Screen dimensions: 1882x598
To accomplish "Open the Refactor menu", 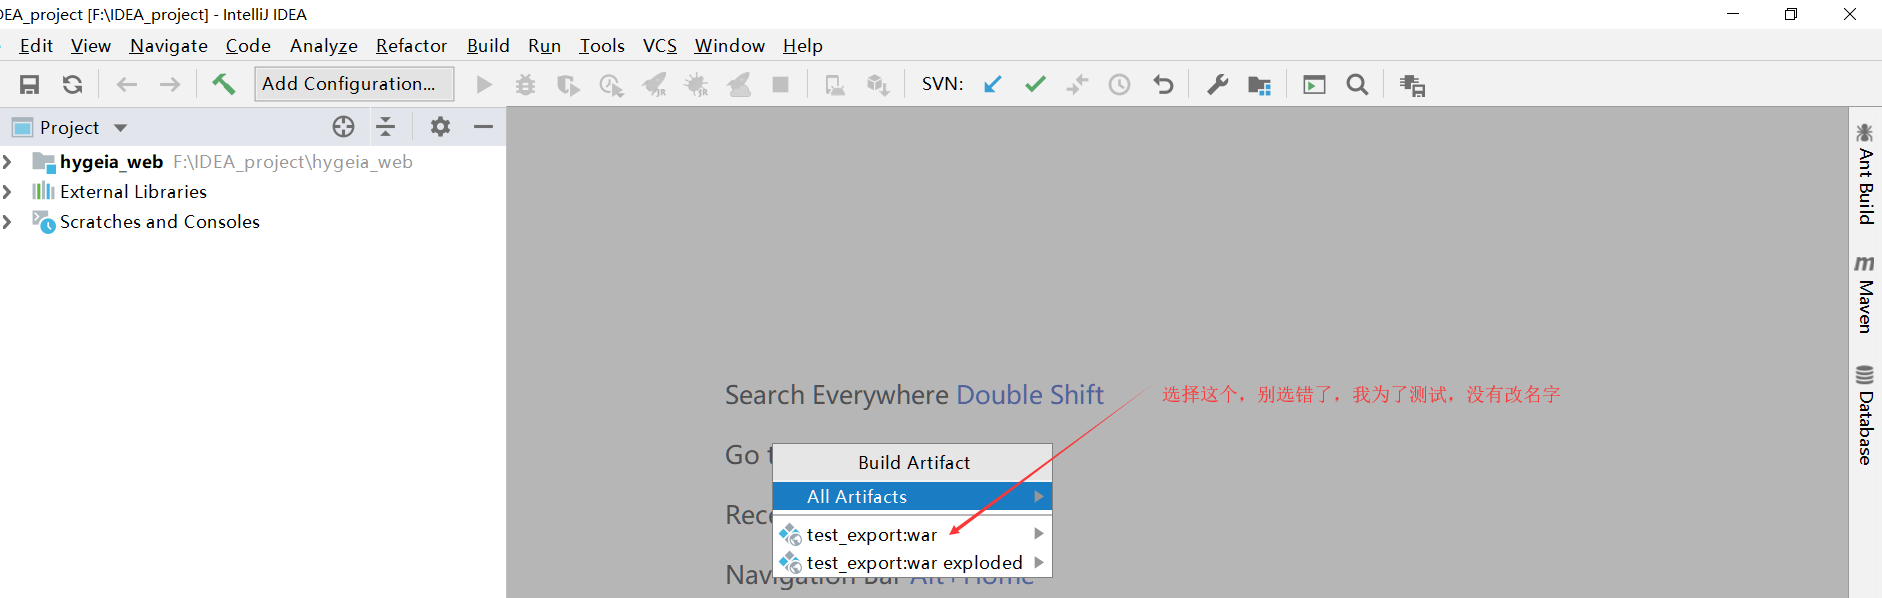I will point(411,46).
